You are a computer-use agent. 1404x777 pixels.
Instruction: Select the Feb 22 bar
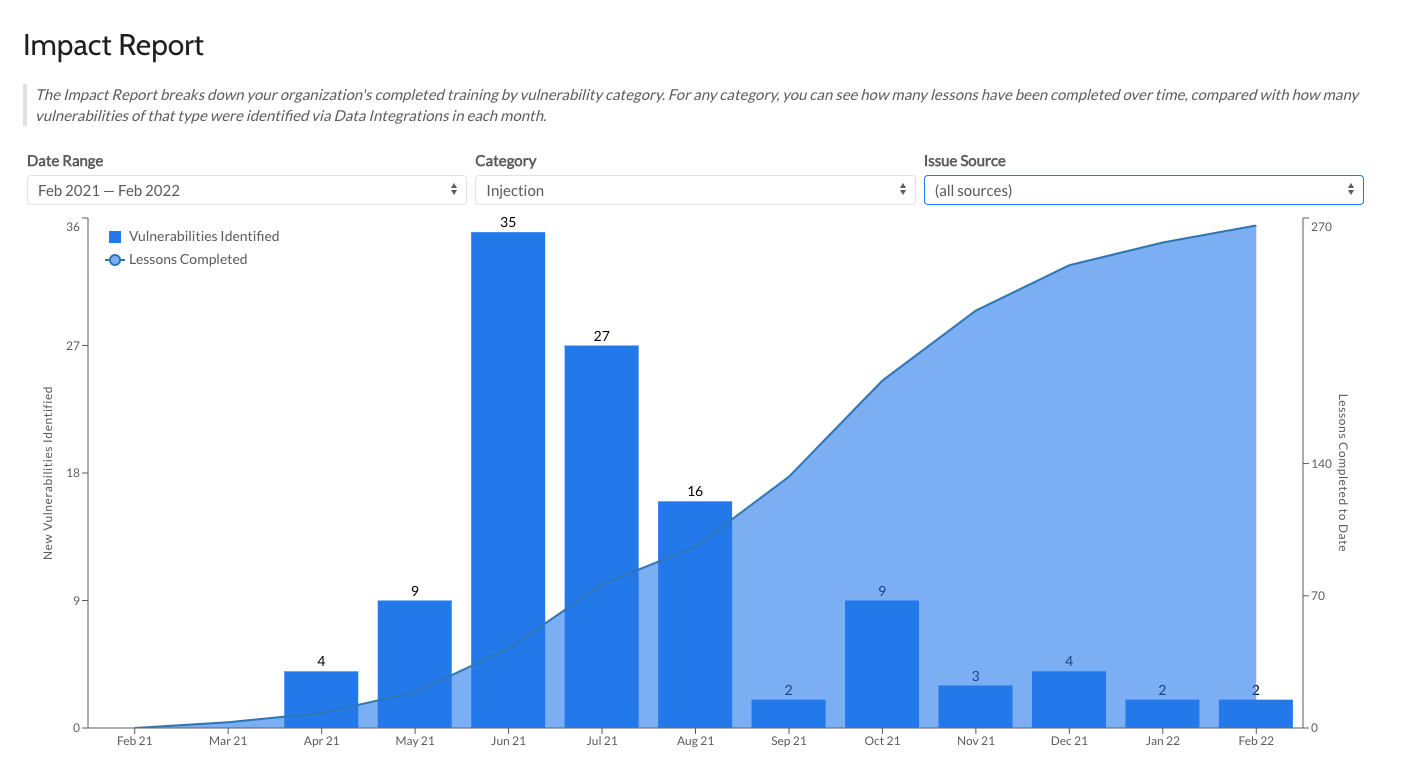point(1255,713)
